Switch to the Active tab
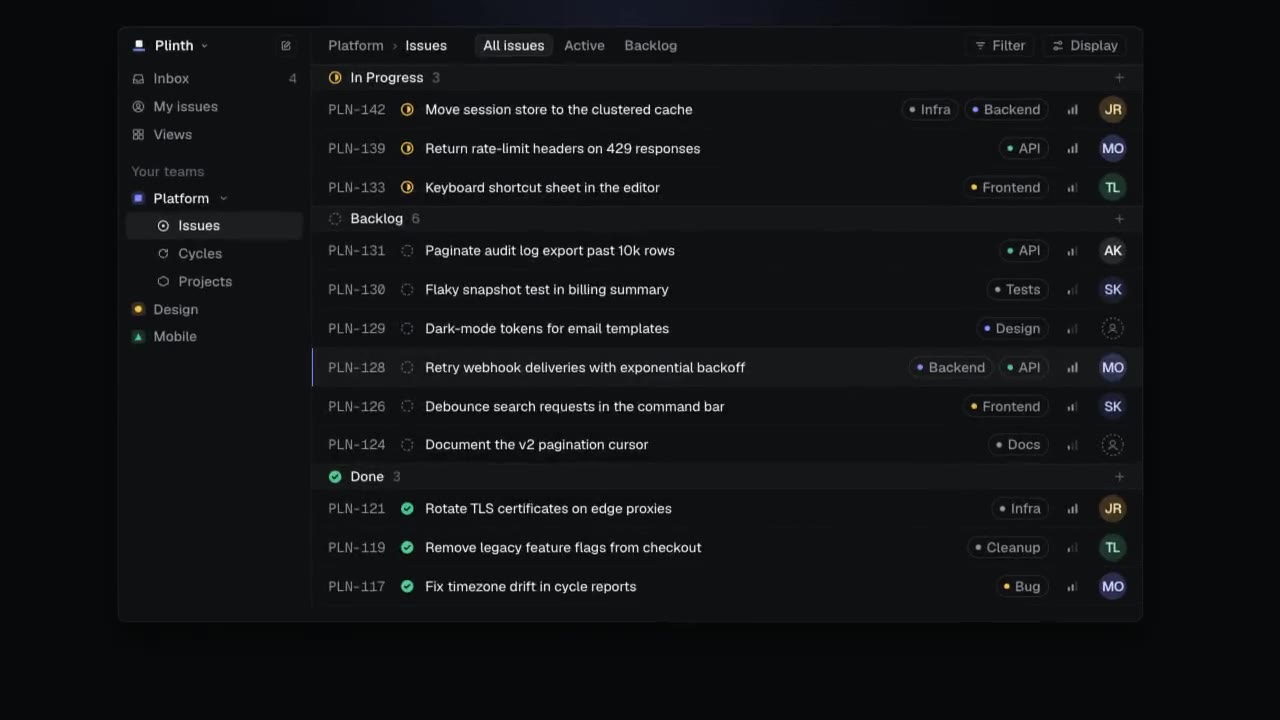The width and height of the screenshot is (1280, 720). (x=584, y=46)
